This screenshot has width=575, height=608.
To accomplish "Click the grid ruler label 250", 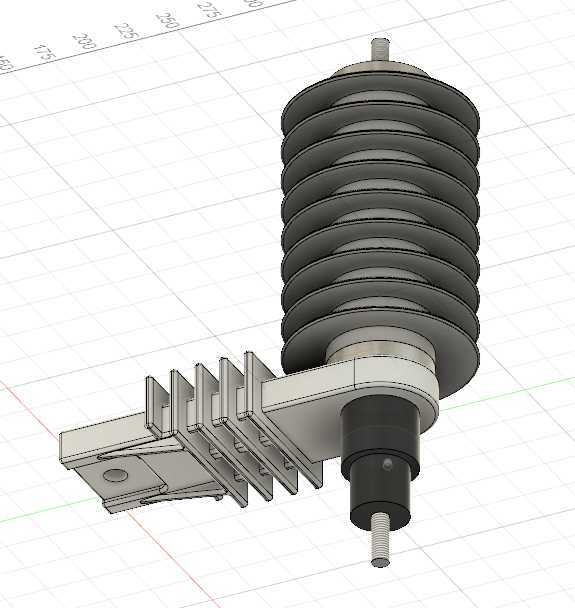I will click(169, 19).
